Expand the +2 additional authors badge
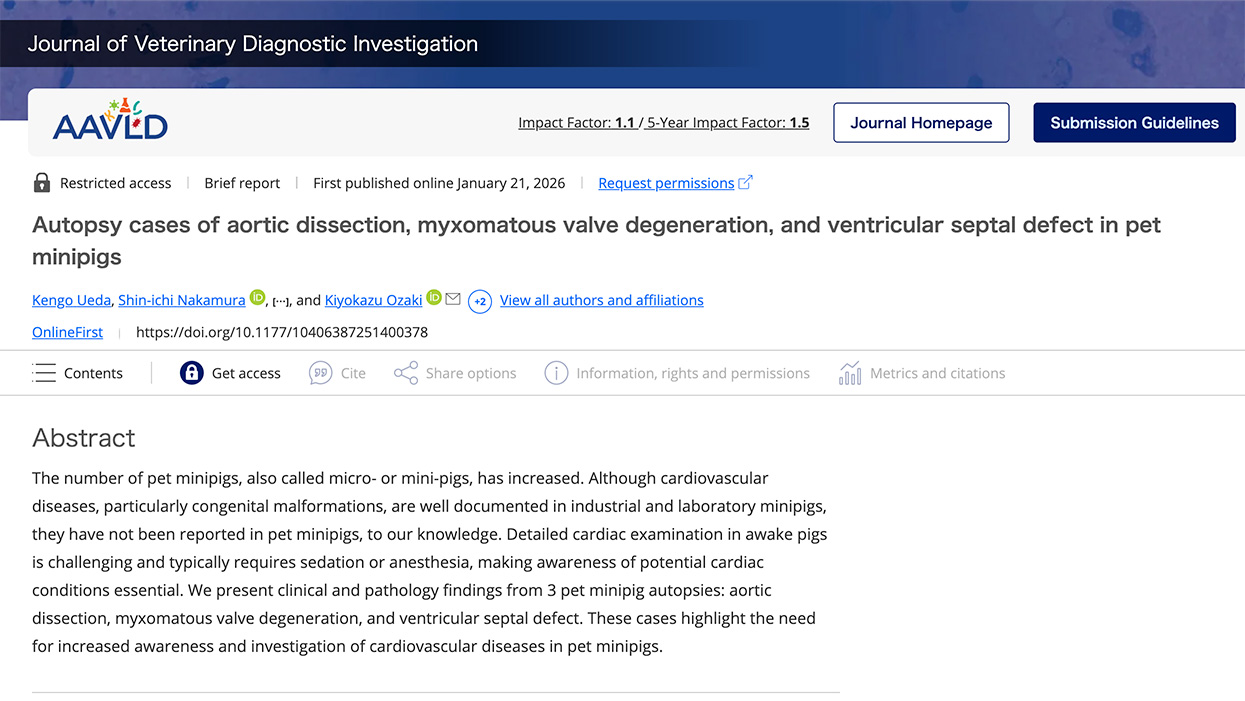1245x701 pixels. (480, 301)
